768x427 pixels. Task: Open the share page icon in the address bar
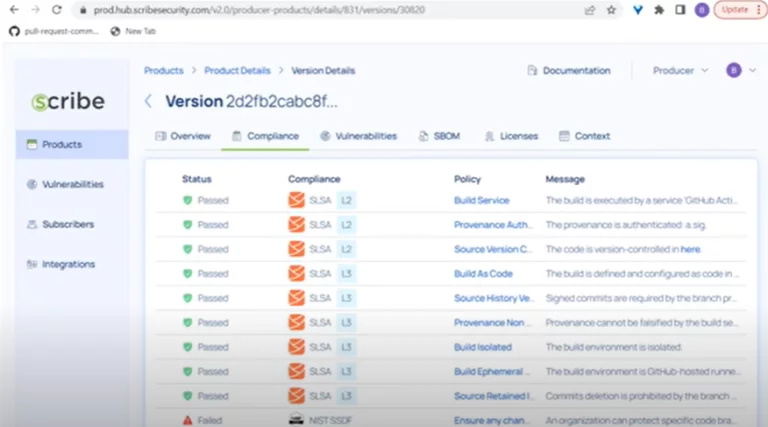coord(590,10)
